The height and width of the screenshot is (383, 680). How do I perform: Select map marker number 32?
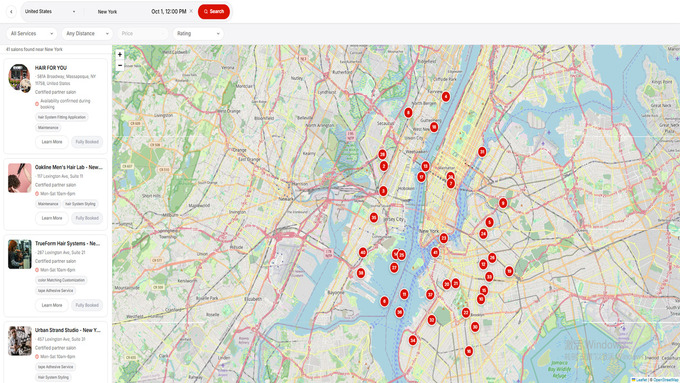(x=432, y=320)
